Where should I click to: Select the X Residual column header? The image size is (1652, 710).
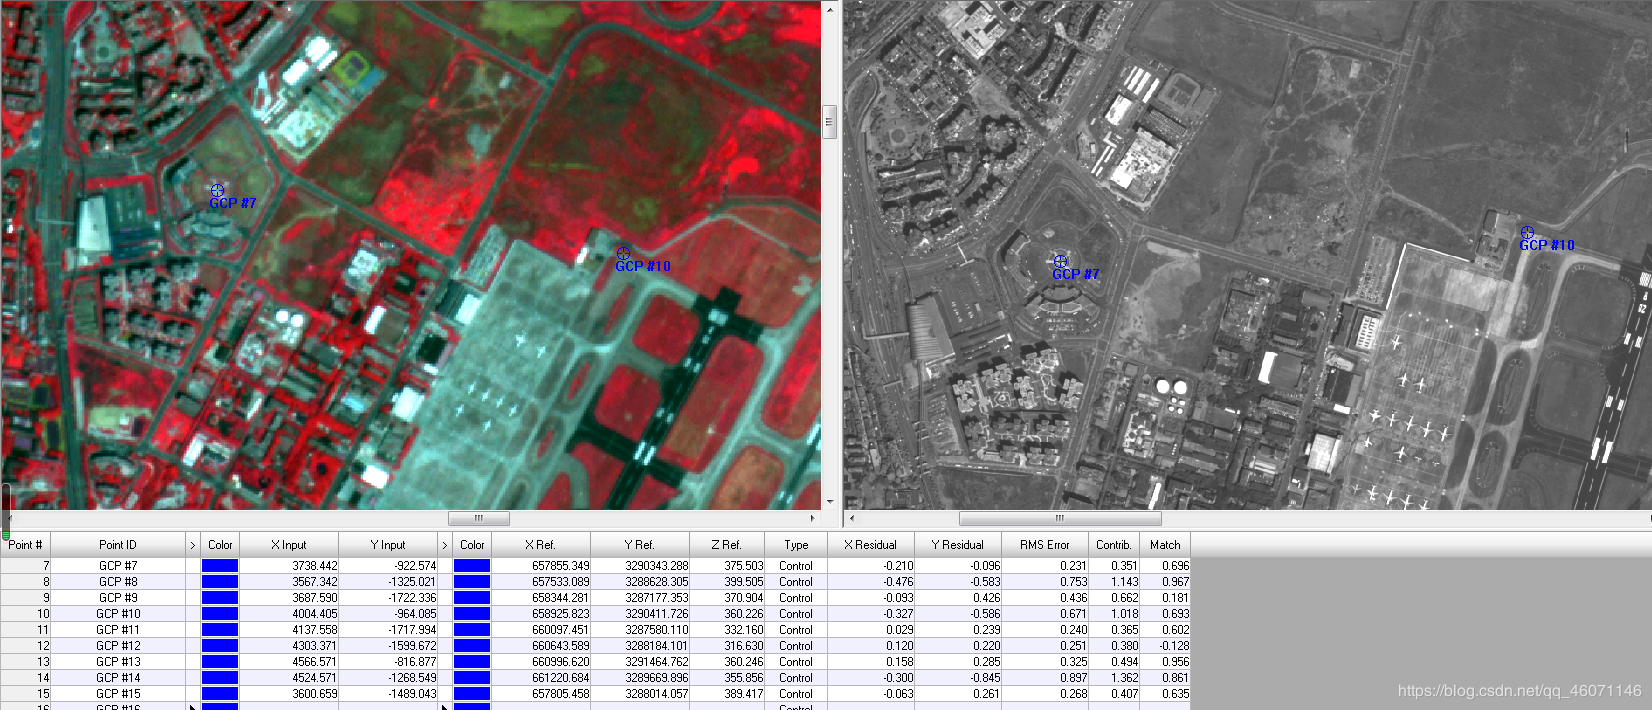point(870,545)
